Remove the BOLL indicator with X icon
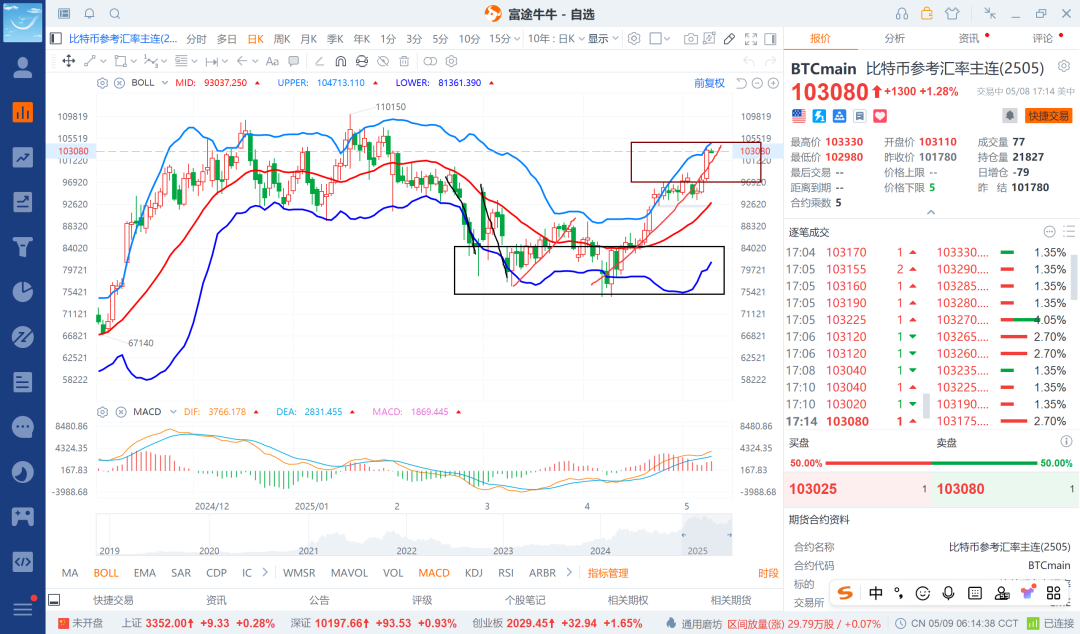The image size is (1080, 634). (119, 83)
